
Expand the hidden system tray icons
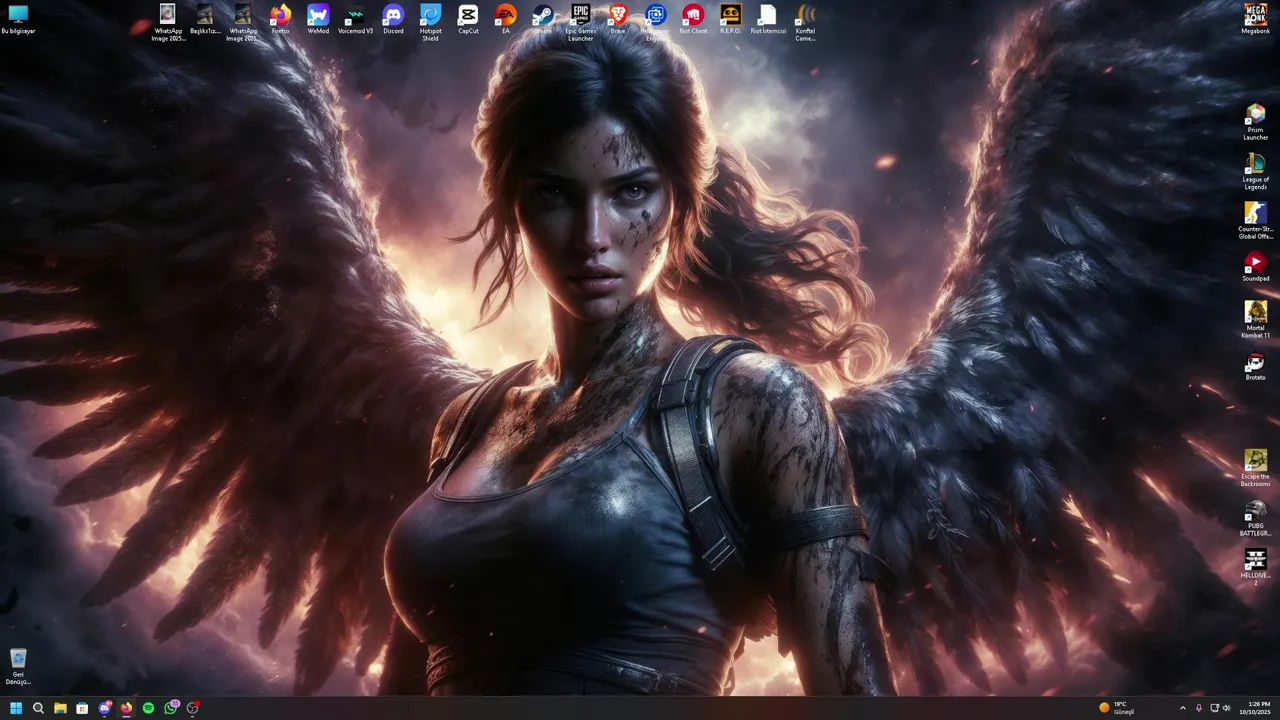[1183, 708]
